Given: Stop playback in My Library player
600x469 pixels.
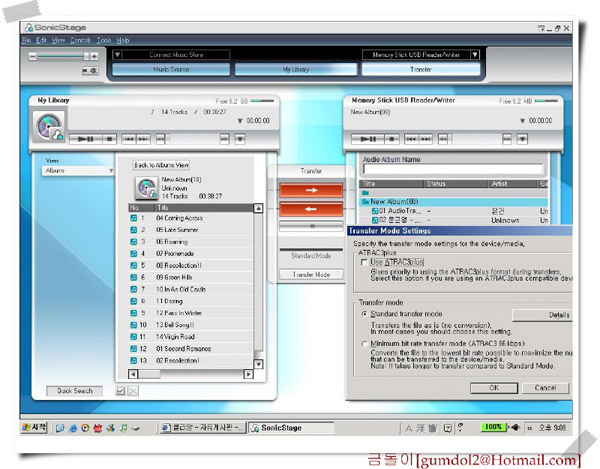Looking at the screenshot, I should pyautogui.click(x=110, y=139).
